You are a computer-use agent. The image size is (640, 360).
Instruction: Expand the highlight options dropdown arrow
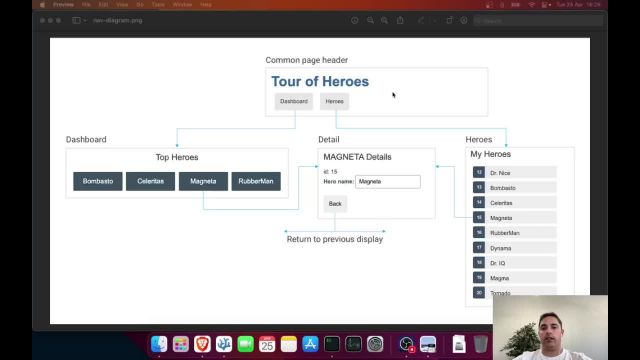click(x=435, y=20)
